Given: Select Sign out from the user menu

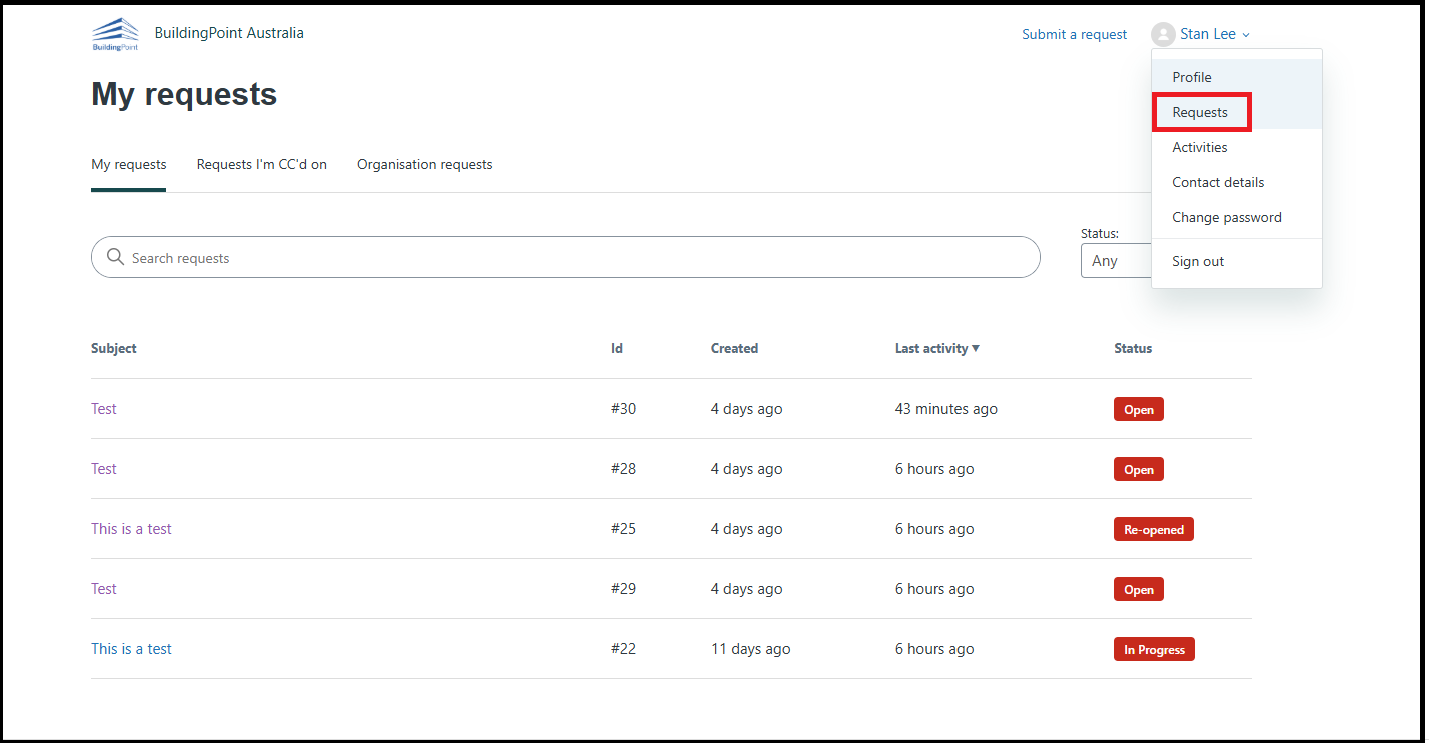Looking at the screenshot, I should click(1197, 261).
